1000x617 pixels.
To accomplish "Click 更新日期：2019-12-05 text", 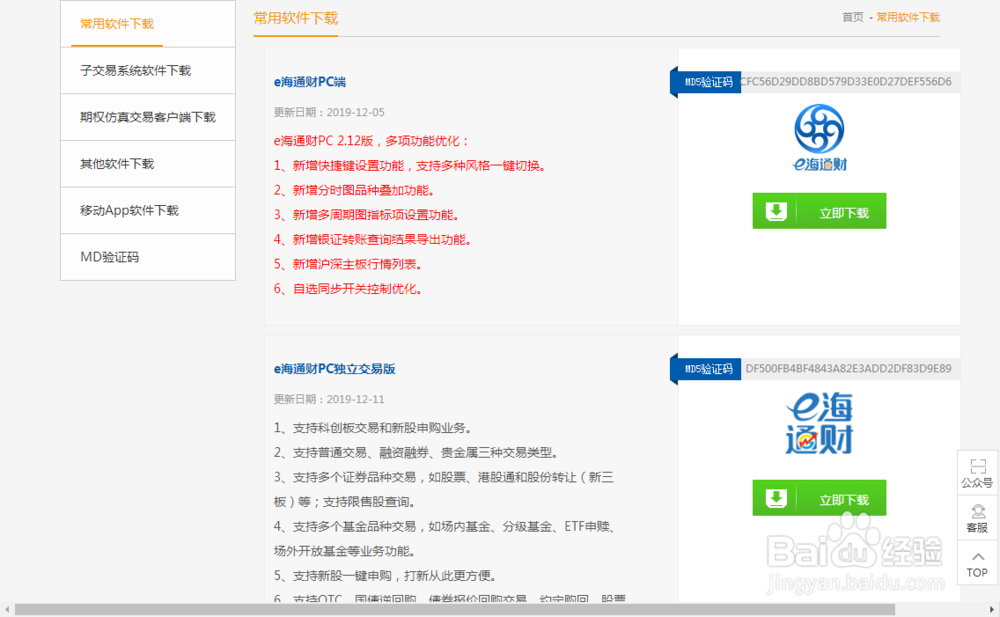I will coord(329,112).
